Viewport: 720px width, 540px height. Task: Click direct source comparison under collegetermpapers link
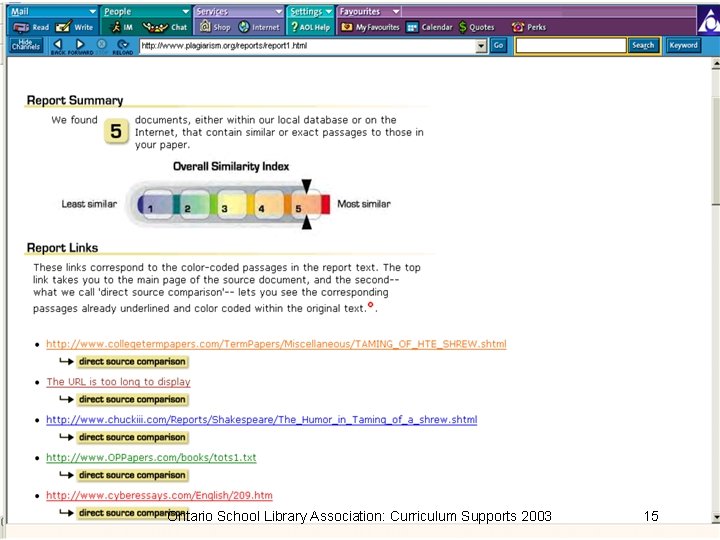(x=132, y=362)
